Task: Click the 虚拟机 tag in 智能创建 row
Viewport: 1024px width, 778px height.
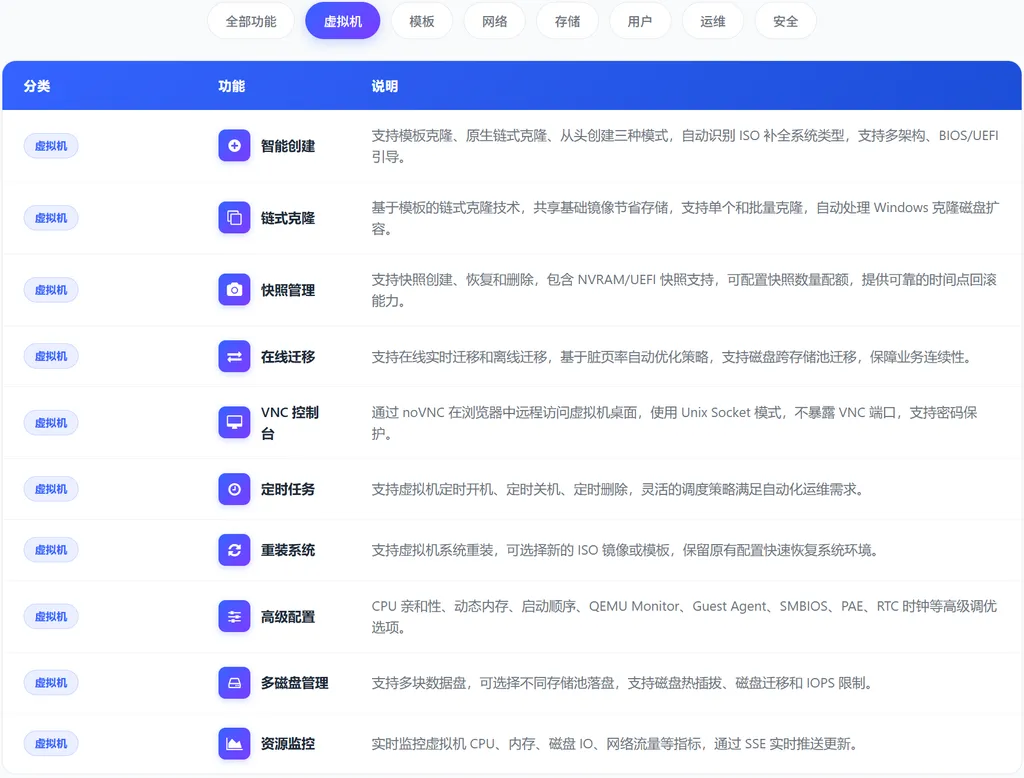Action: coord(51,146)
